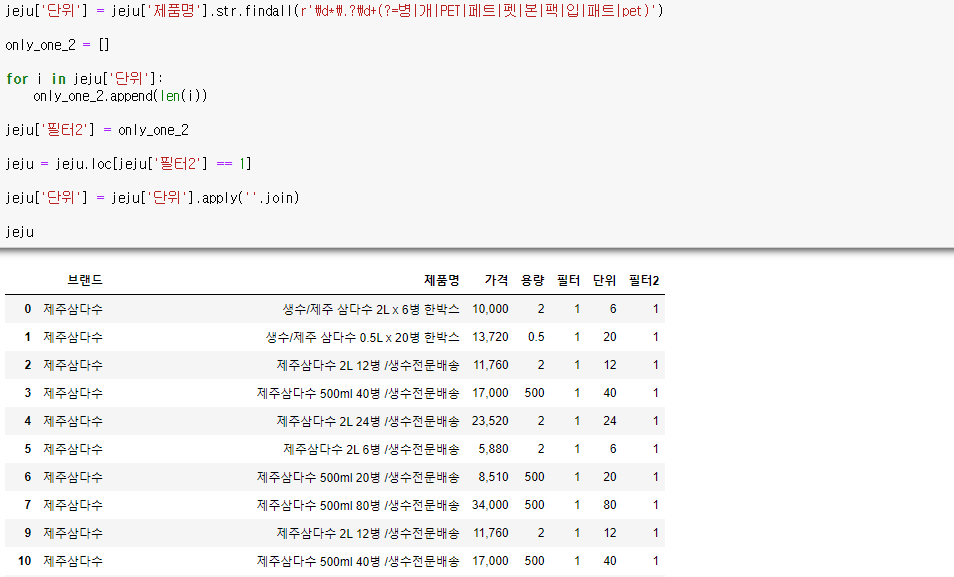
Task: Click the 단위 column header
Action: coord(604,280)
